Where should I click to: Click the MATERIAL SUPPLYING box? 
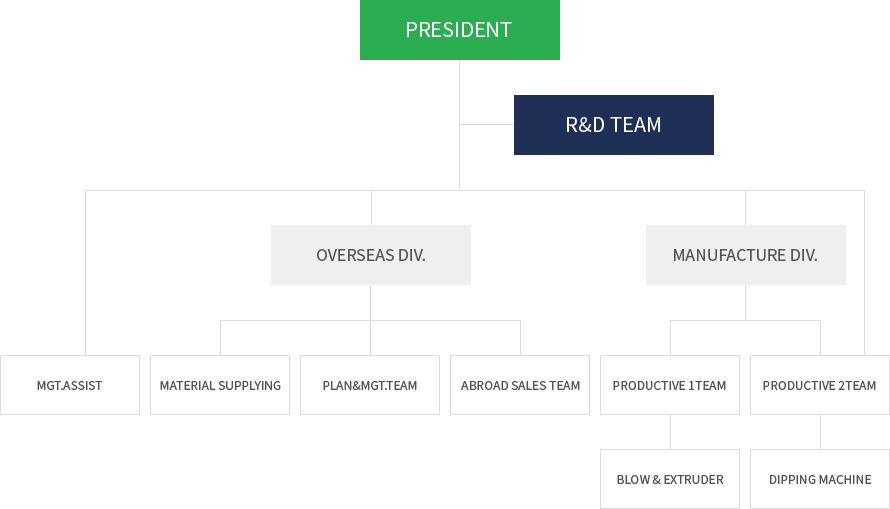pyautogui.click(x=220, y=385)
